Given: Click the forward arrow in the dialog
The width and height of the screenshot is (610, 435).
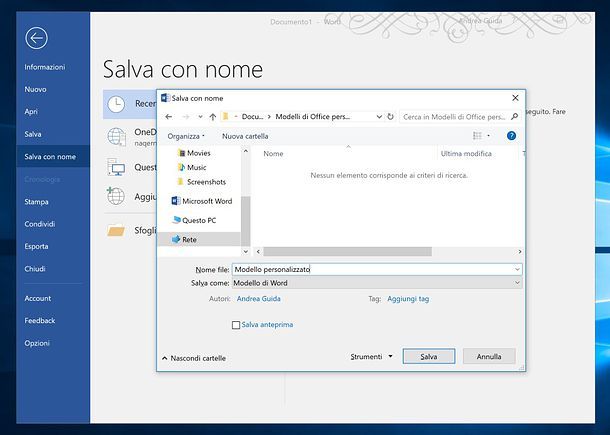Looking at the screenshot, I should [x=186, y=117].
